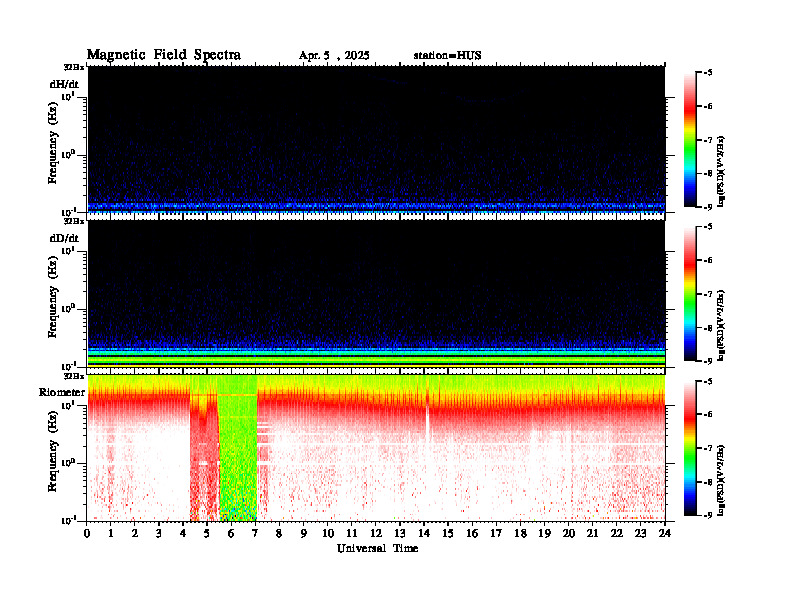Click hour "21" on the Universal Time axis
Viewport: 792px width, 612px height.
coord(592,533)
